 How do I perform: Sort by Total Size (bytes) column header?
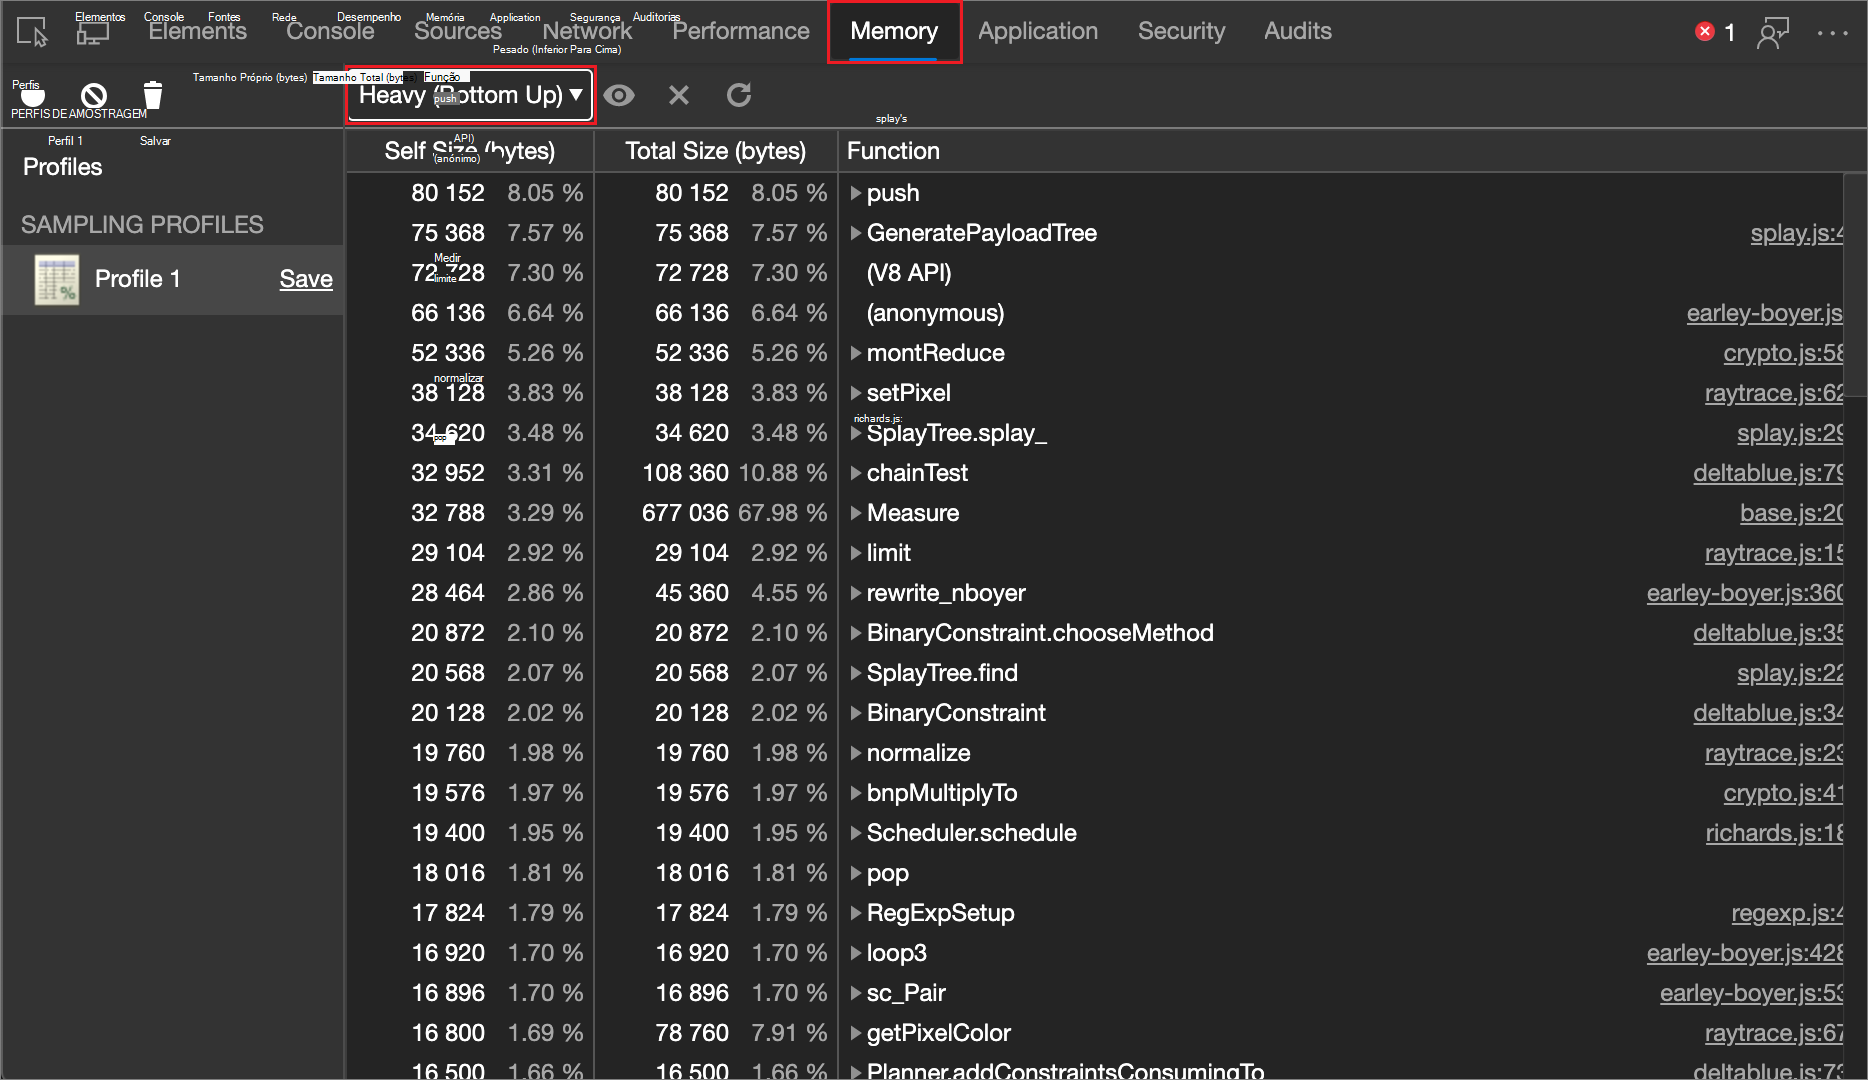coord(715,151)
